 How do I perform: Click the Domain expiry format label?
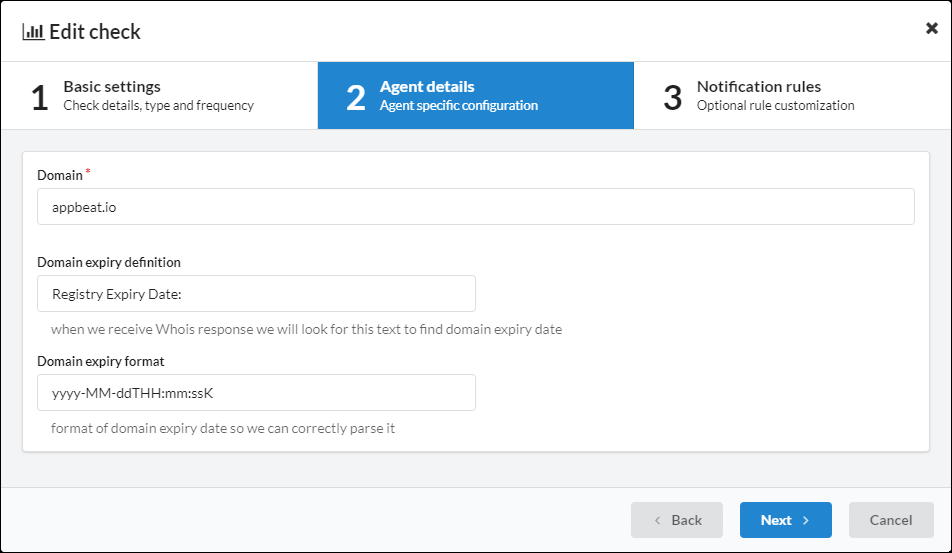(x=101, y=361)
